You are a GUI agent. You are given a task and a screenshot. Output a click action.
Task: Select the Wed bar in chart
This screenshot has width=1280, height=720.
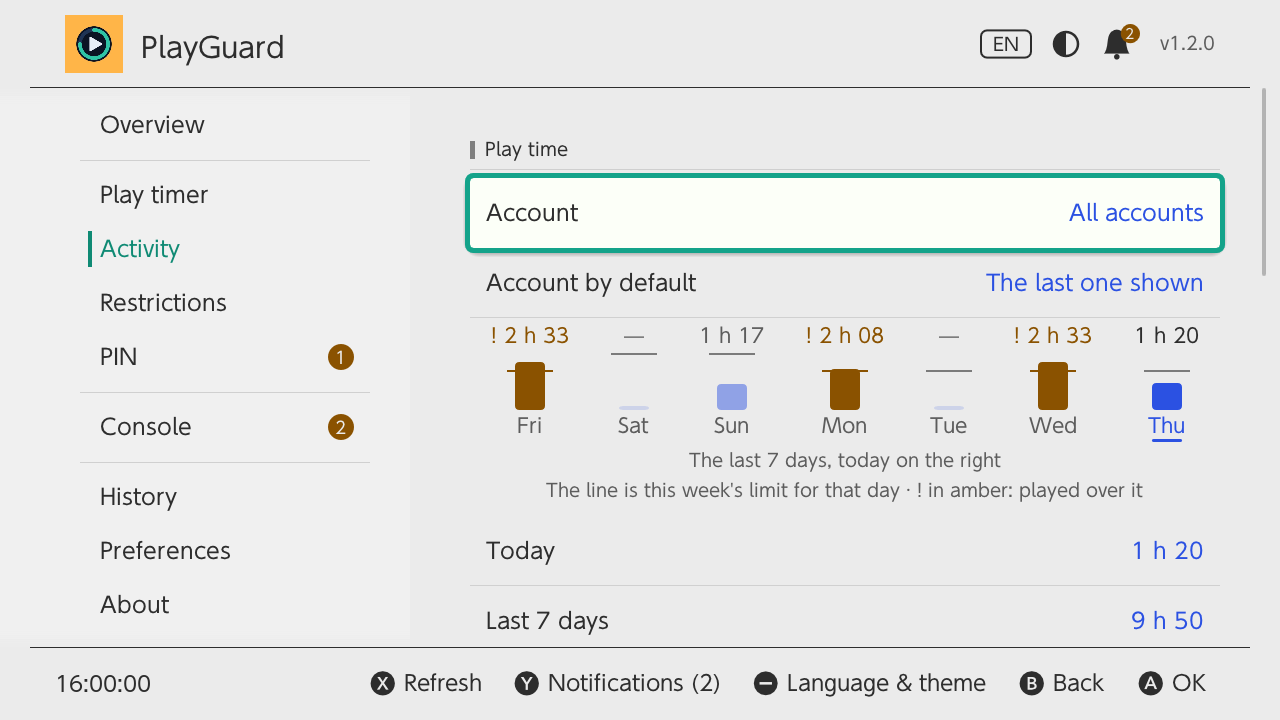pos(1053,386)
